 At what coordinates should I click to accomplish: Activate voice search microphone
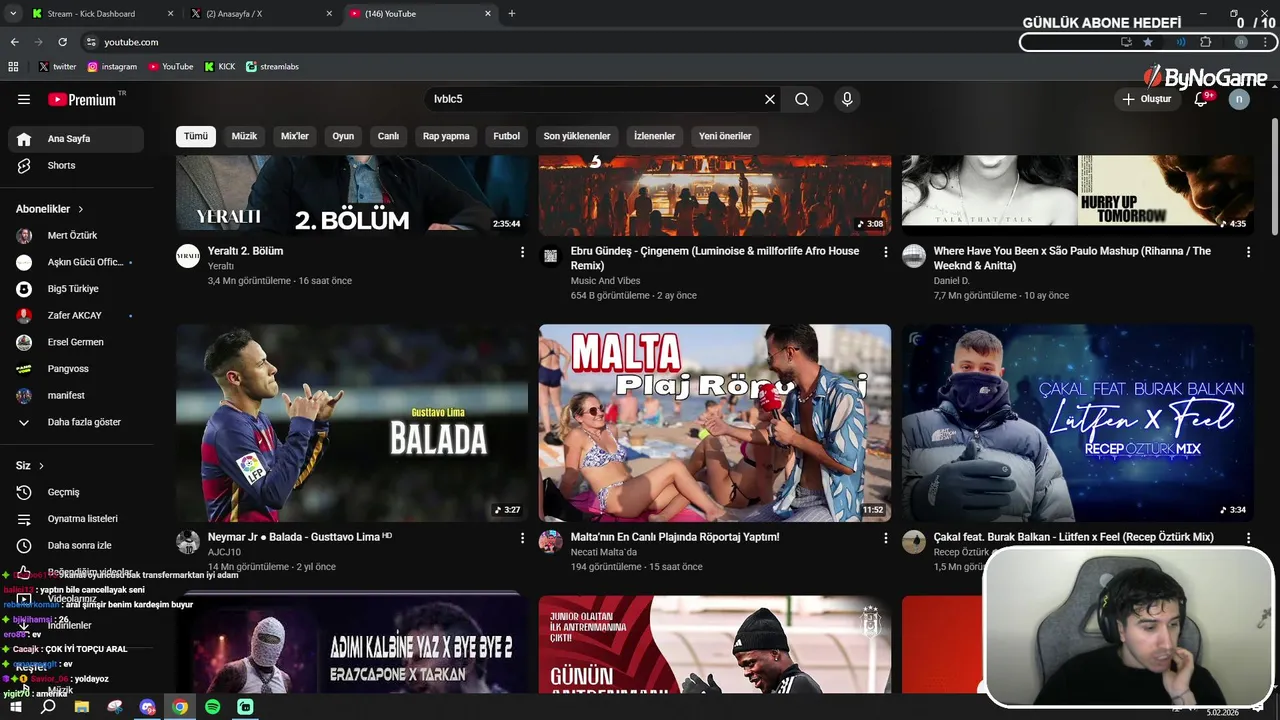coord(847,99)
